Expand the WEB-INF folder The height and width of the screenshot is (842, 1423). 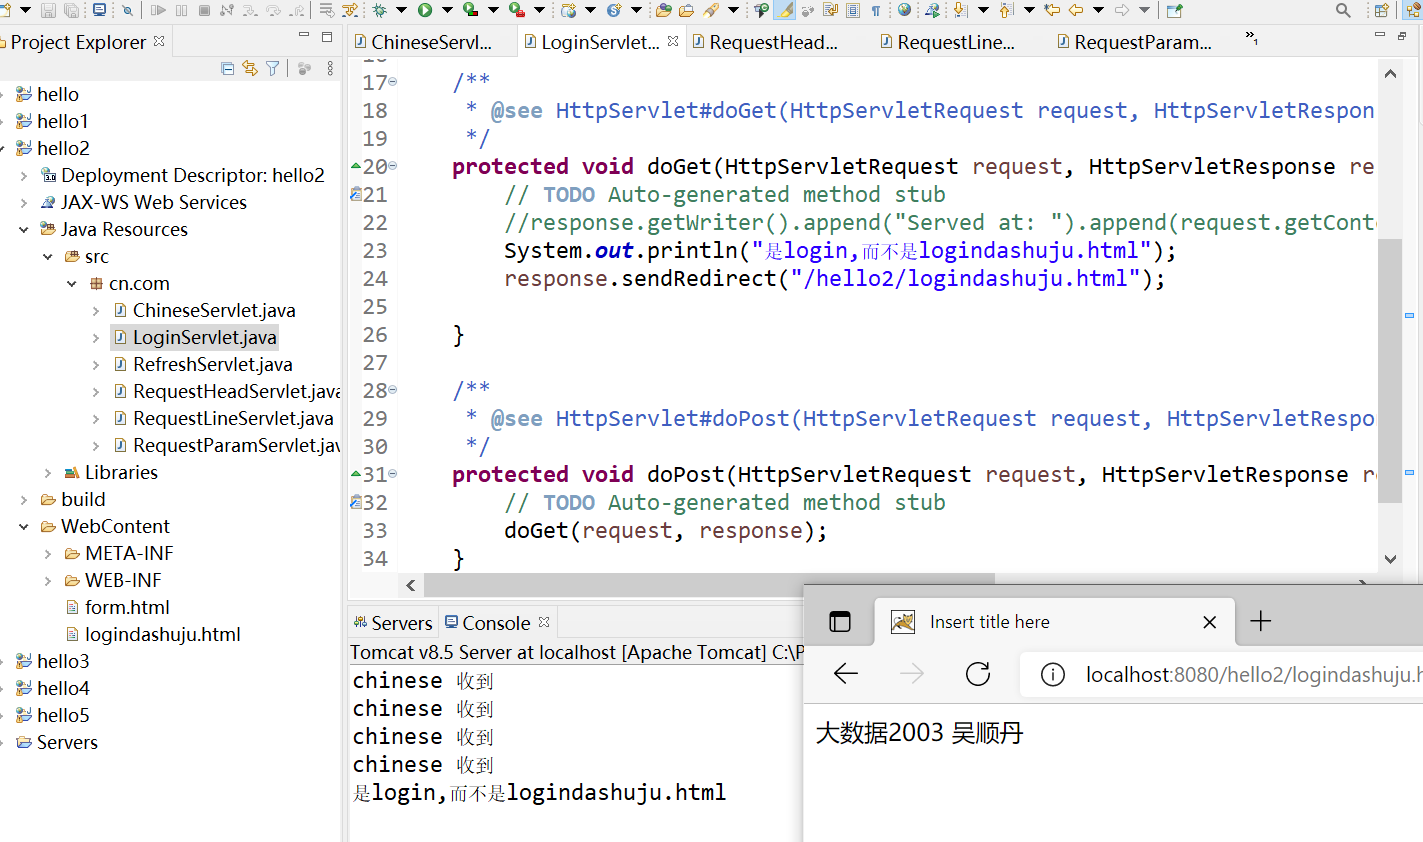pyautogui.click(x=48, y=580)
